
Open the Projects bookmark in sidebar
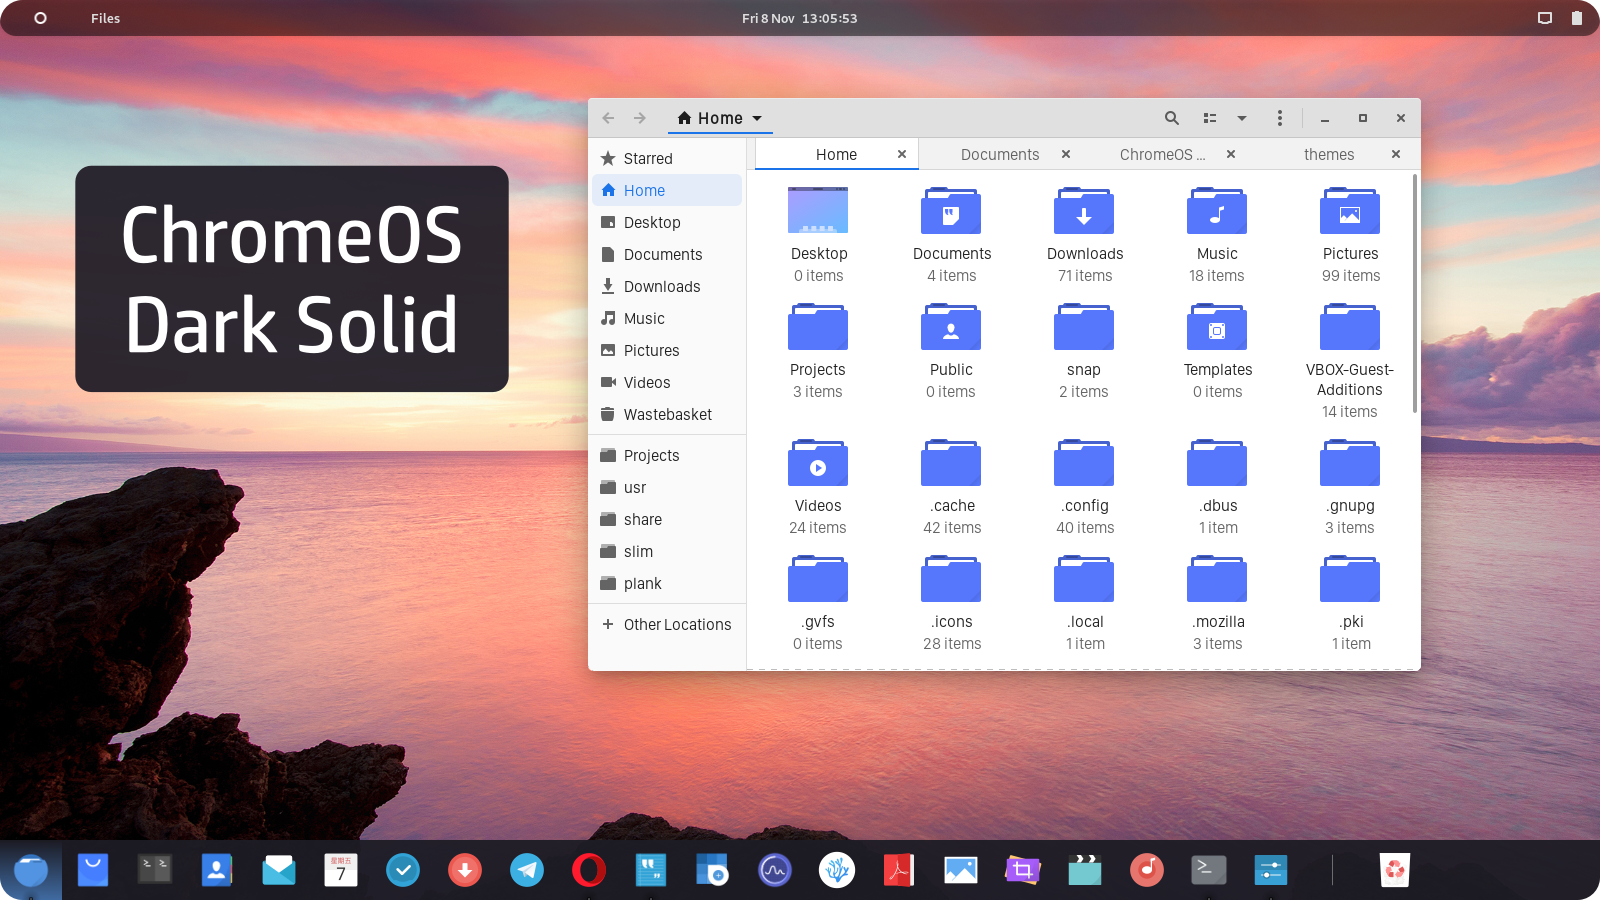[667, 455]
